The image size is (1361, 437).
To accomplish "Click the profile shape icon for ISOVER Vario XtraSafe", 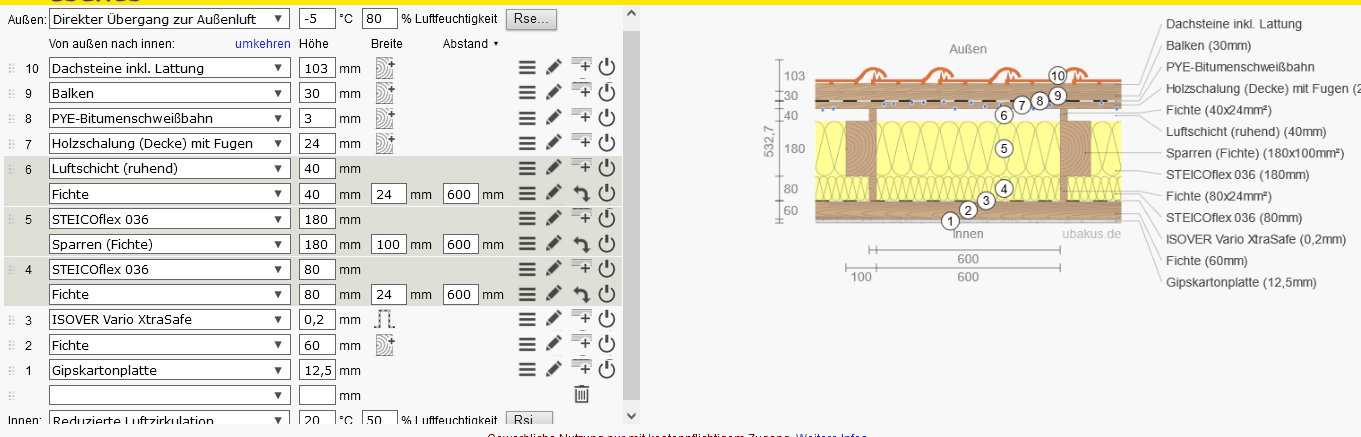I will click(x=385, y=320).
